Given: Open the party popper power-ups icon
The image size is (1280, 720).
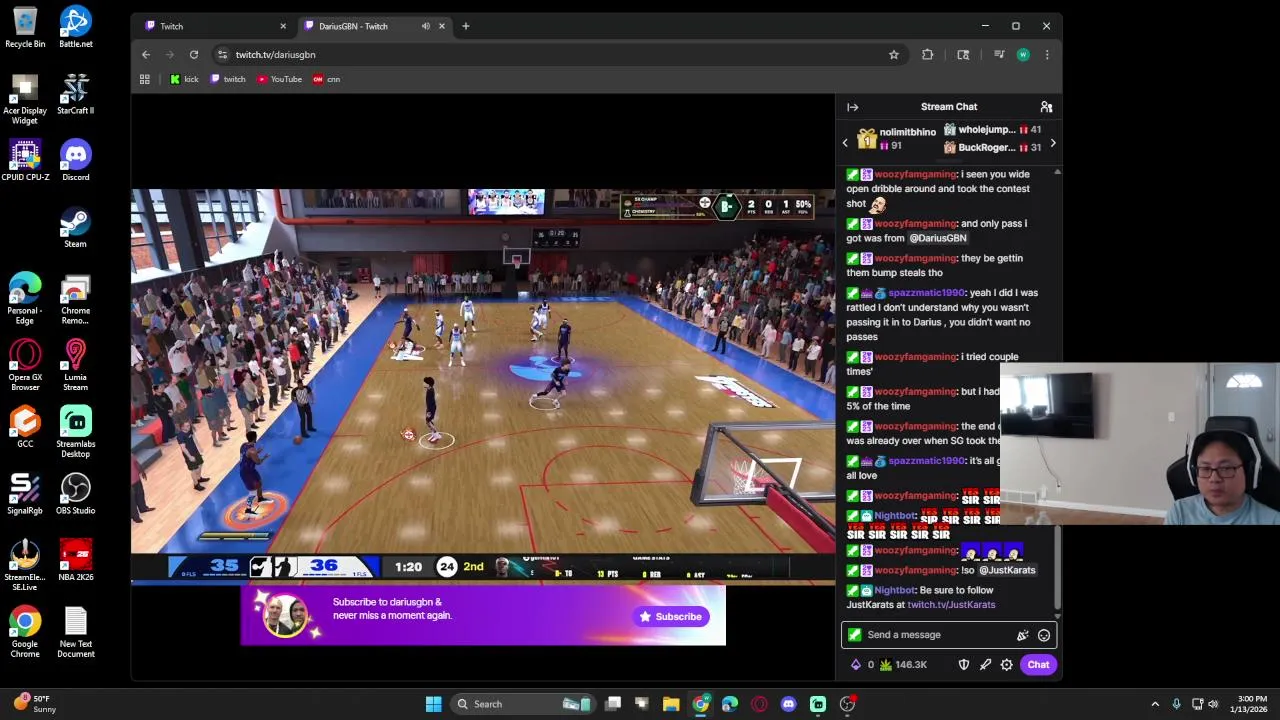Looking at the screenshot, I should click(1022, 635).
